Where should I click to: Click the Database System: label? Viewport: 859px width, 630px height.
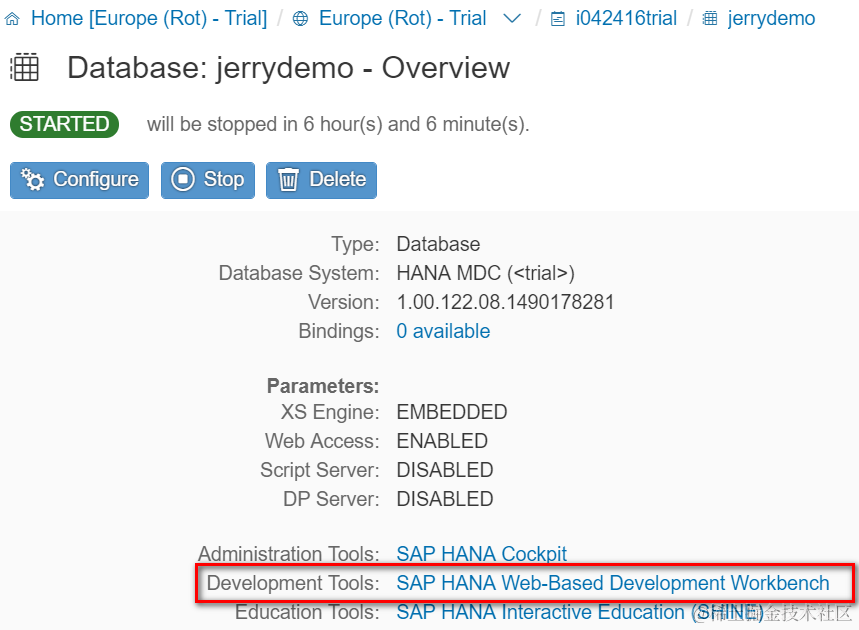pyautogui.click(x=299, y=273)
